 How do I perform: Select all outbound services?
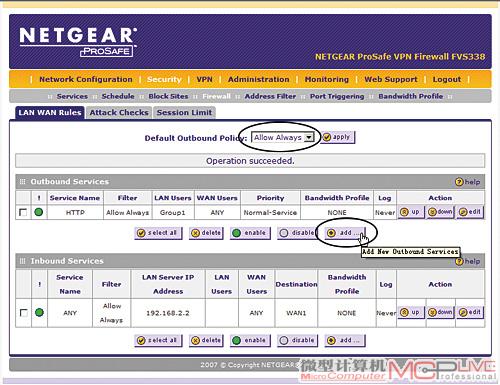point(158,233)
